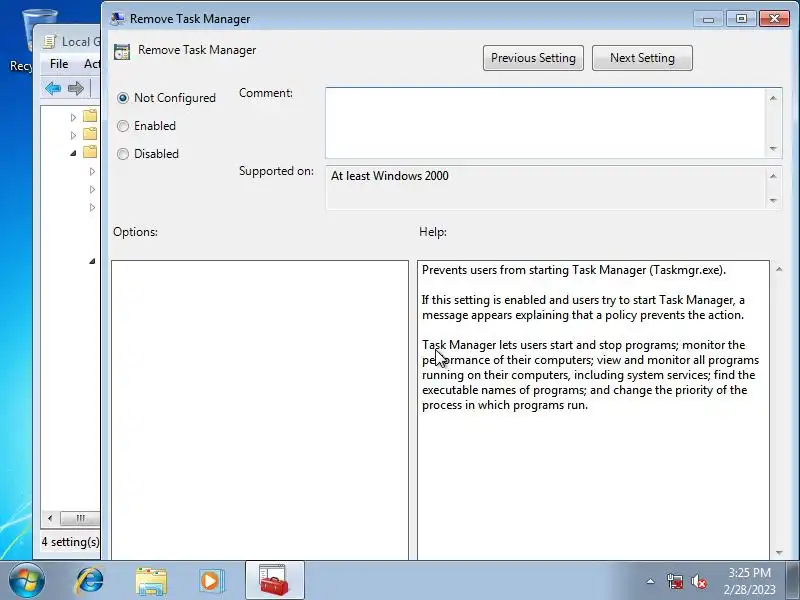Open File menu in Group Policy Editor
Viewport: 800px width, 600px height.
(59, 64)
